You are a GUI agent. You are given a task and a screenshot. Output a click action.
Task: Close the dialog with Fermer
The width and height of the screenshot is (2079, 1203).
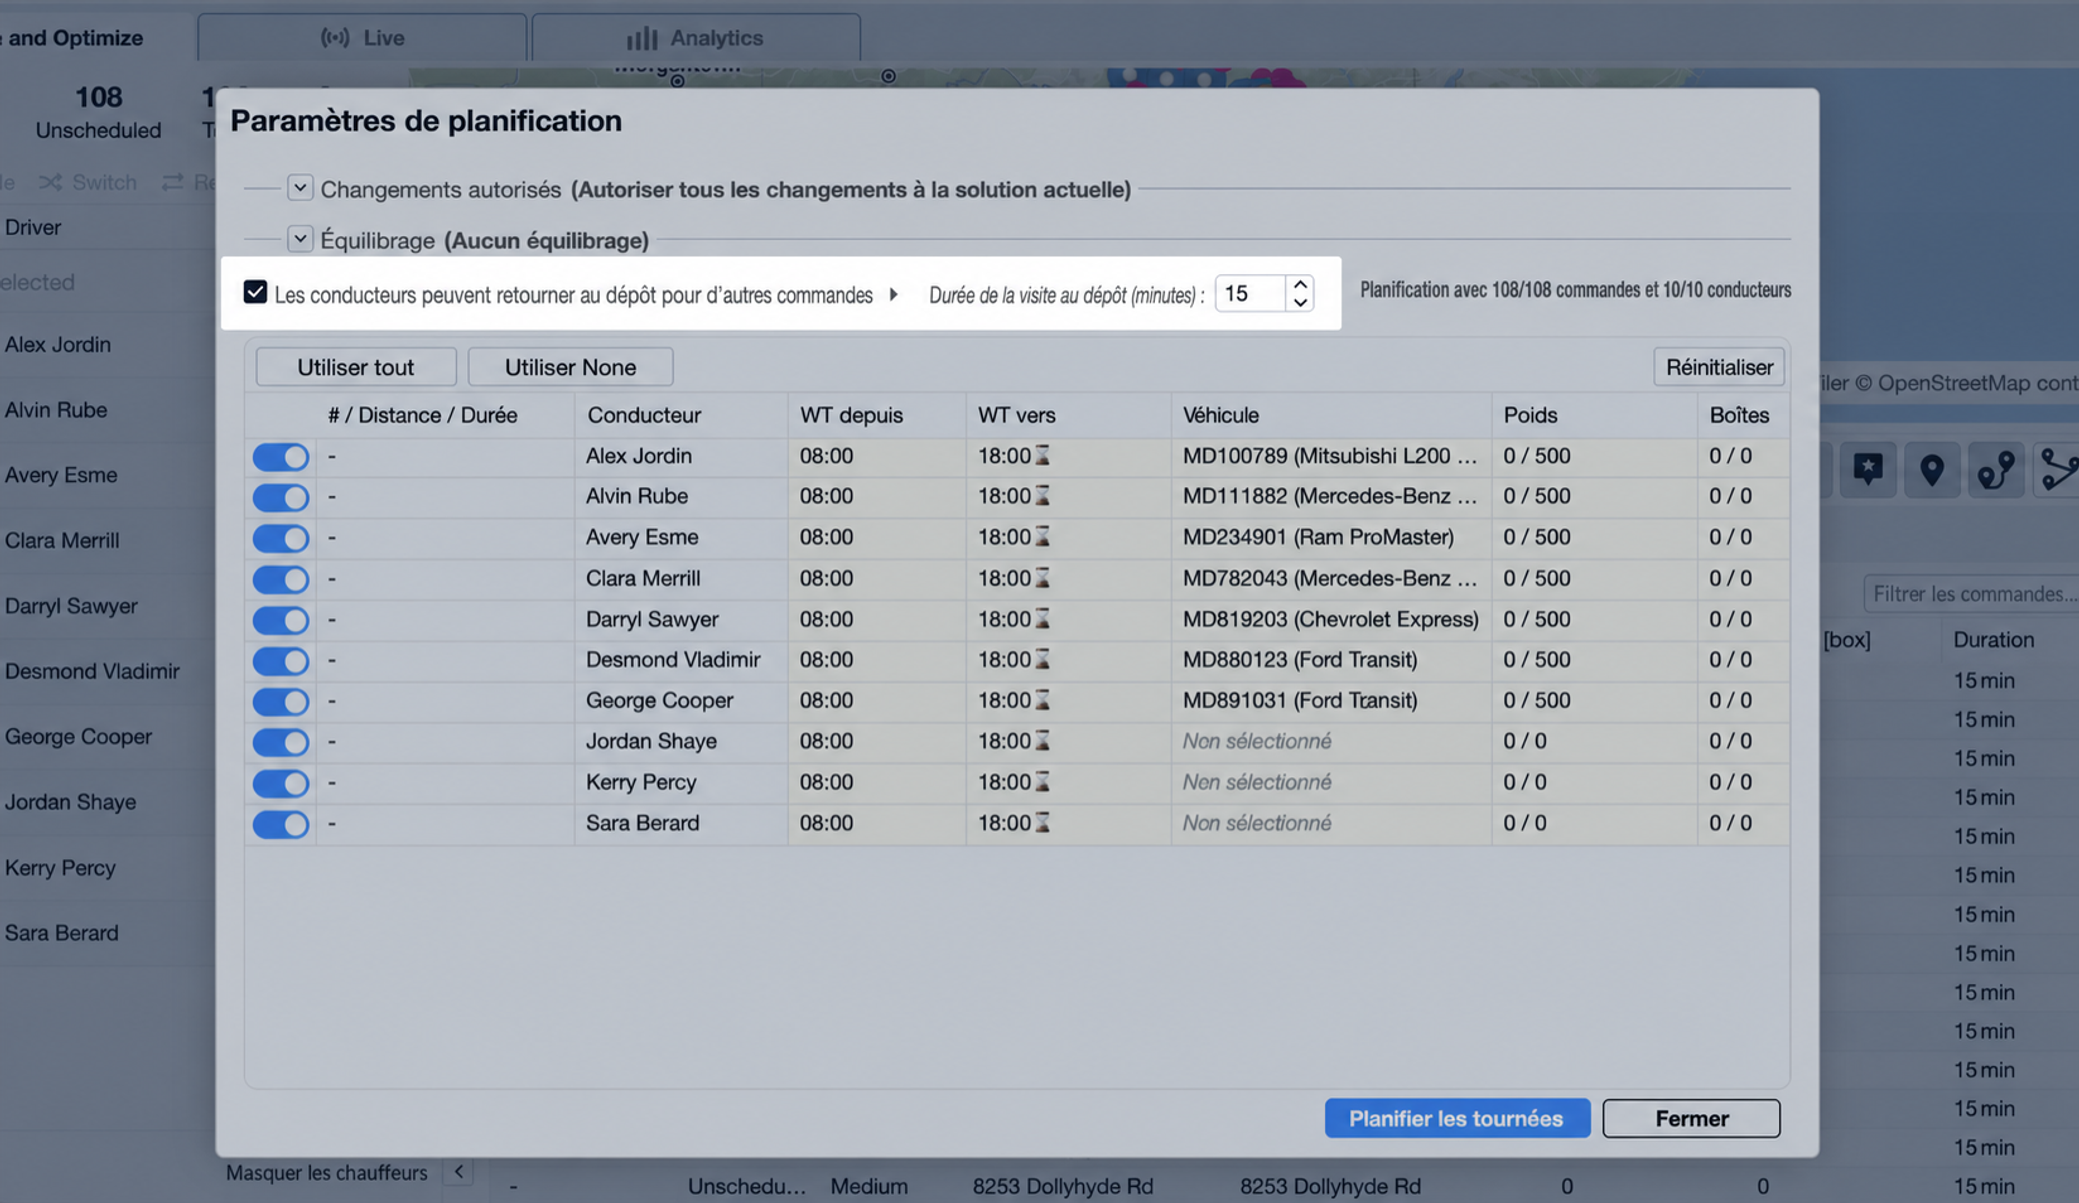point(1691,1118)
